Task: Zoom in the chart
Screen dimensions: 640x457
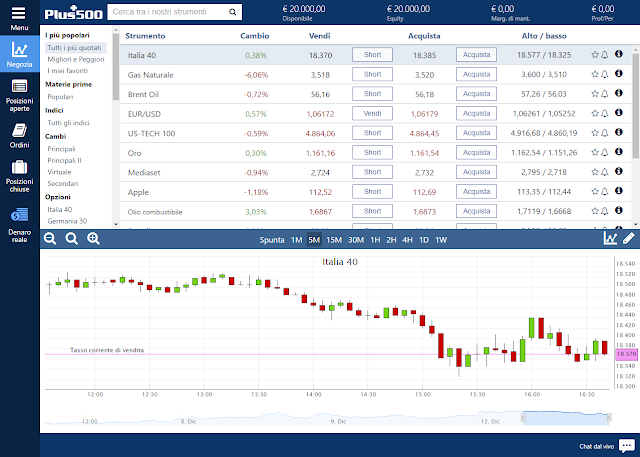Action: pyautogui.click(x=93, y=239)
